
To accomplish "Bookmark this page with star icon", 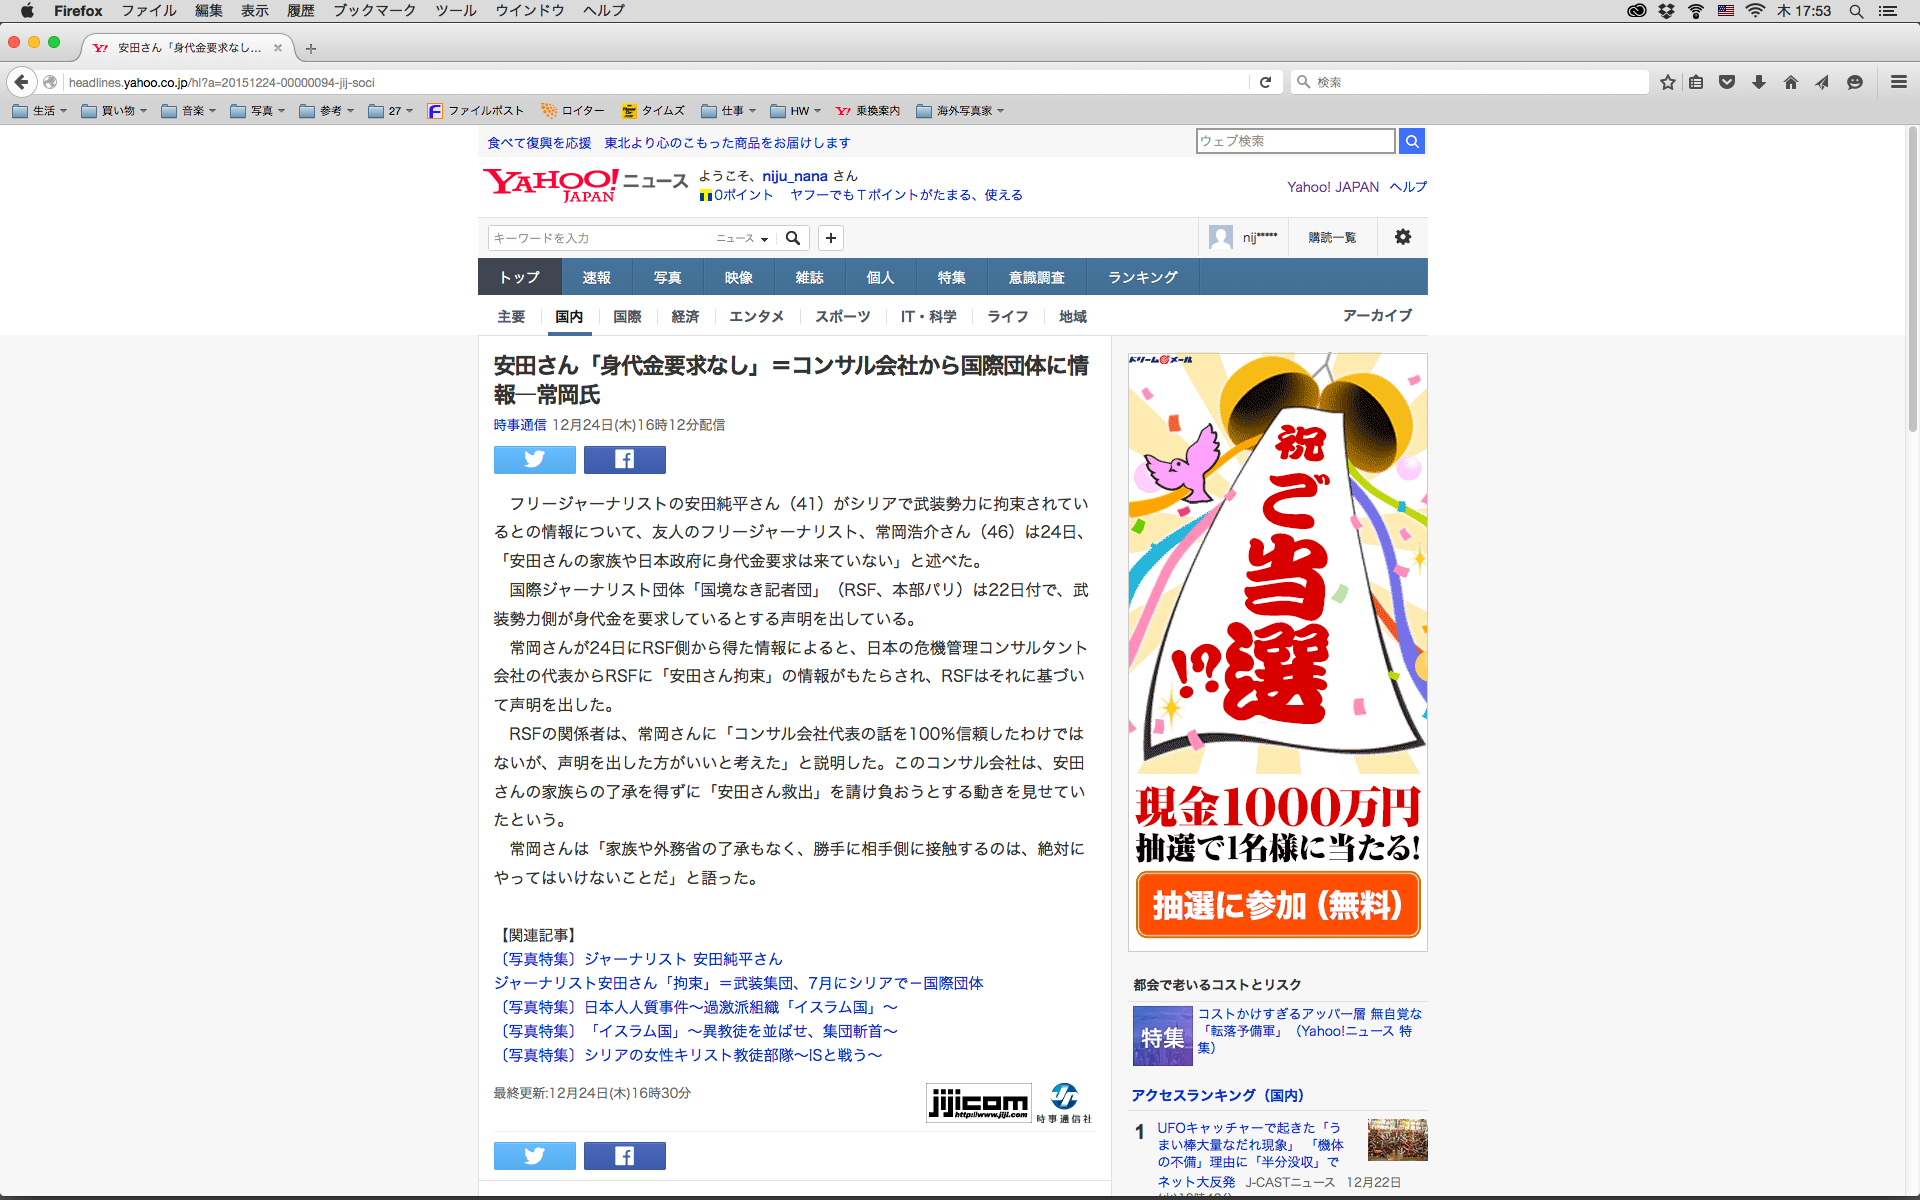I will pyautogui.click(x=1667, y=82).
